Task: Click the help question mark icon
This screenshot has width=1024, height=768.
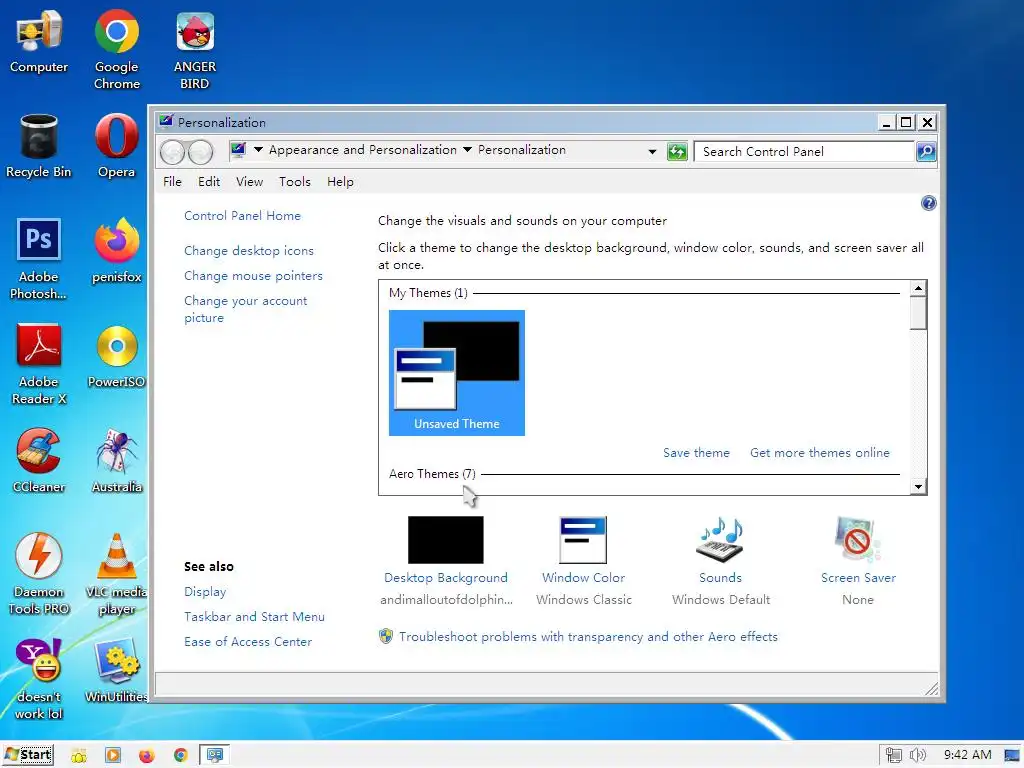Action: 928,203
